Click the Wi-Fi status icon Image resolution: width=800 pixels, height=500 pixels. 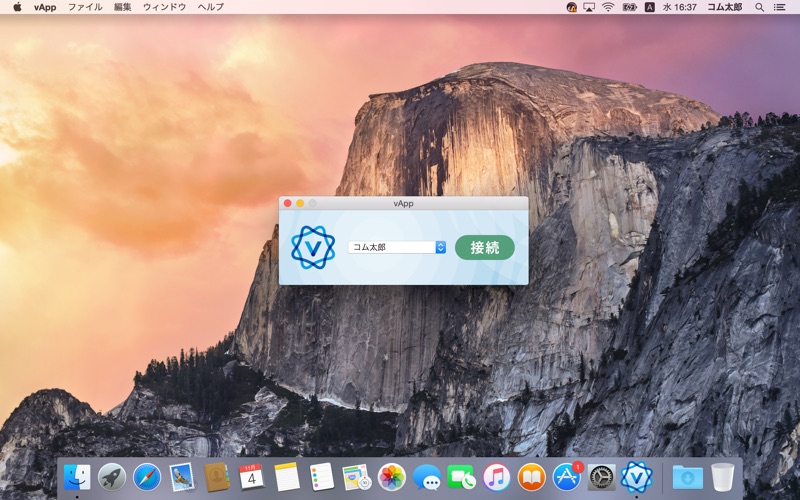[608, 7]
